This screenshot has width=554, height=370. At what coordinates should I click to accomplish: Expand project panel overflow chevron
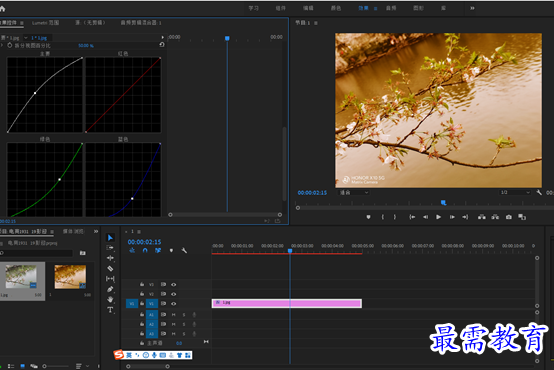click(x=96, y=231)
